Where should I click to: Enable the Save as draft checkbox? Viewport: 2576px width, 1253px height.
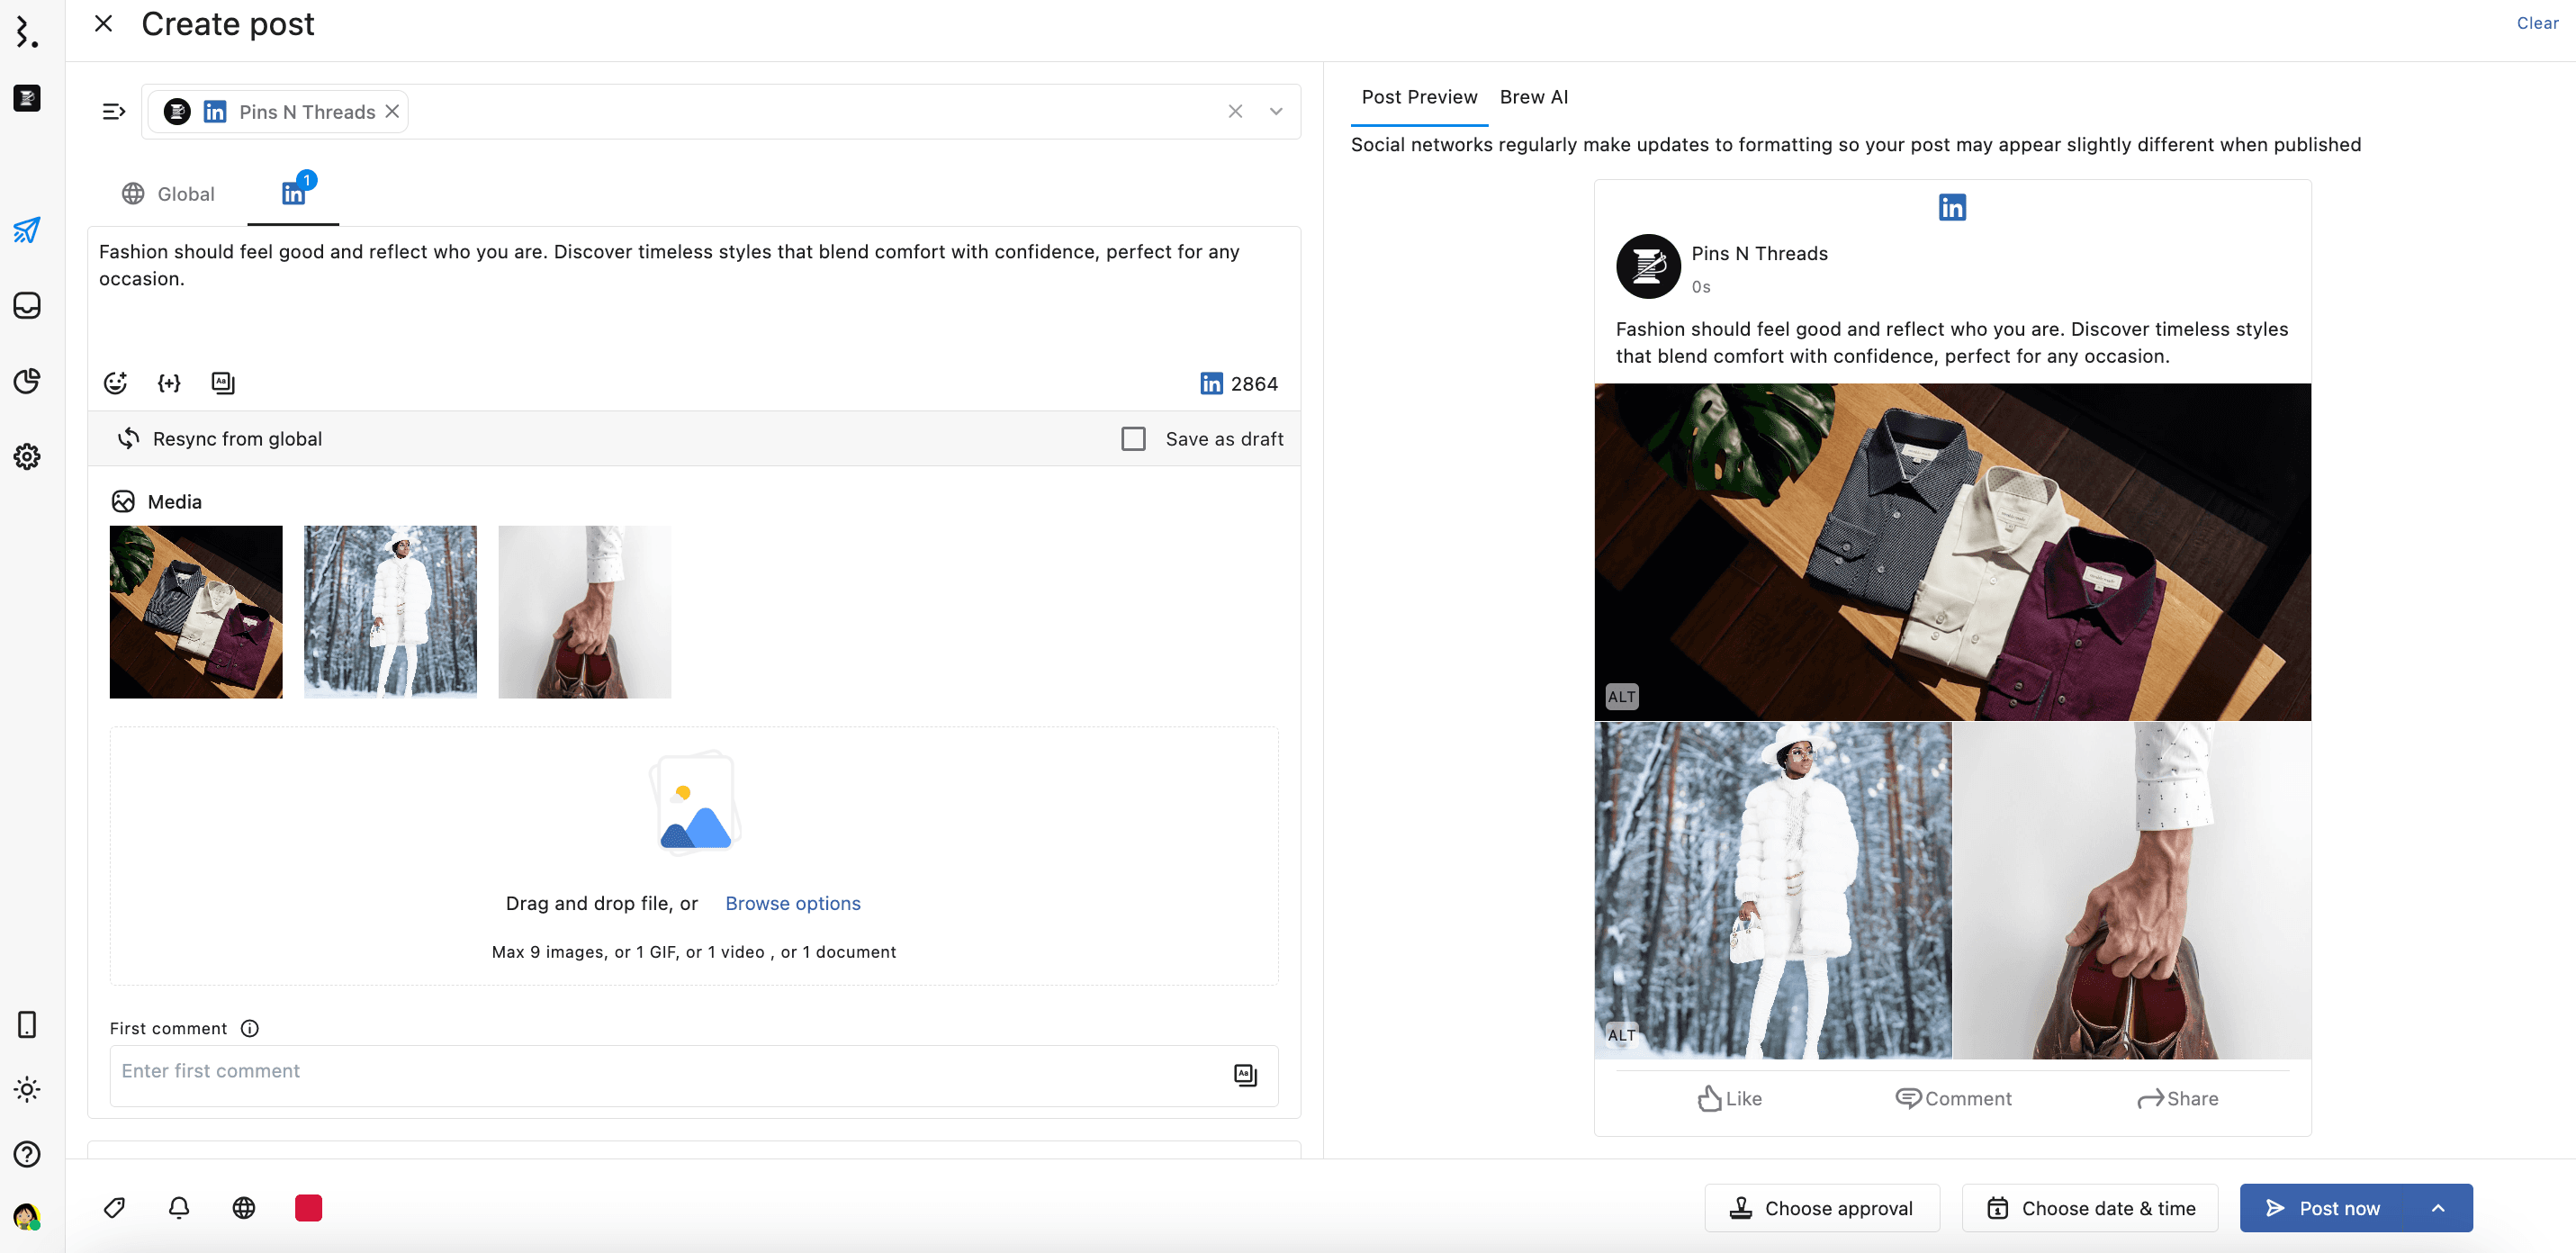pyautogui.click(x=1133, y=438)
